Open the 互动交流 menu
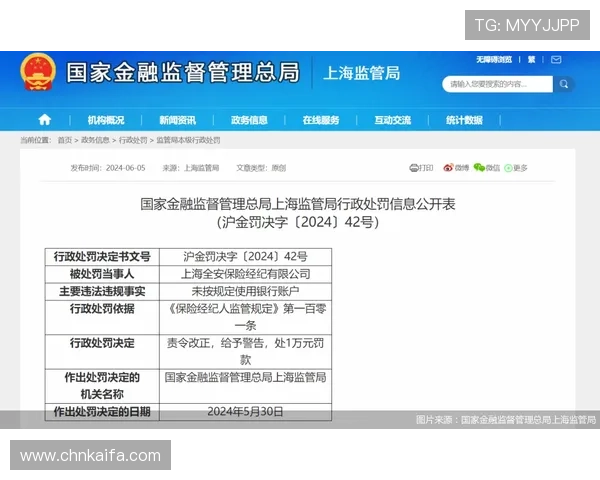600x480 pixels. point(393,120)
